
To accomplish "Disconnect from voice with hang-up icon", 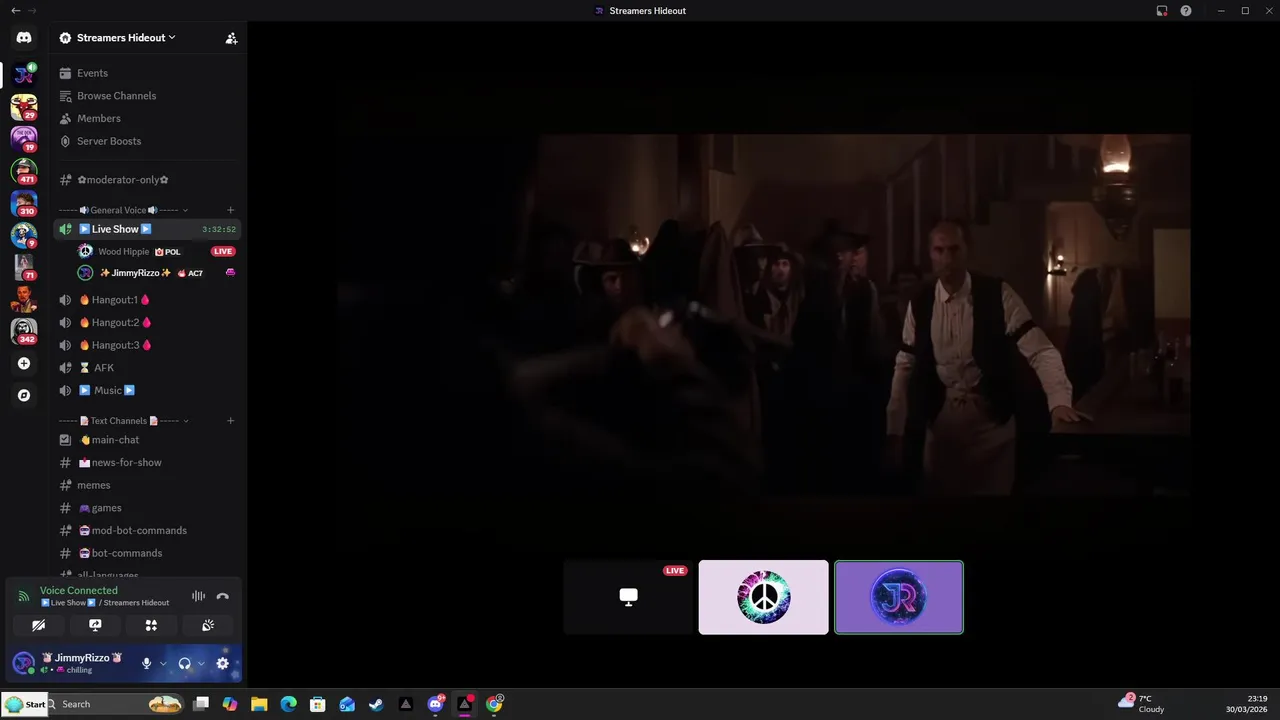I will pos(223,596).
